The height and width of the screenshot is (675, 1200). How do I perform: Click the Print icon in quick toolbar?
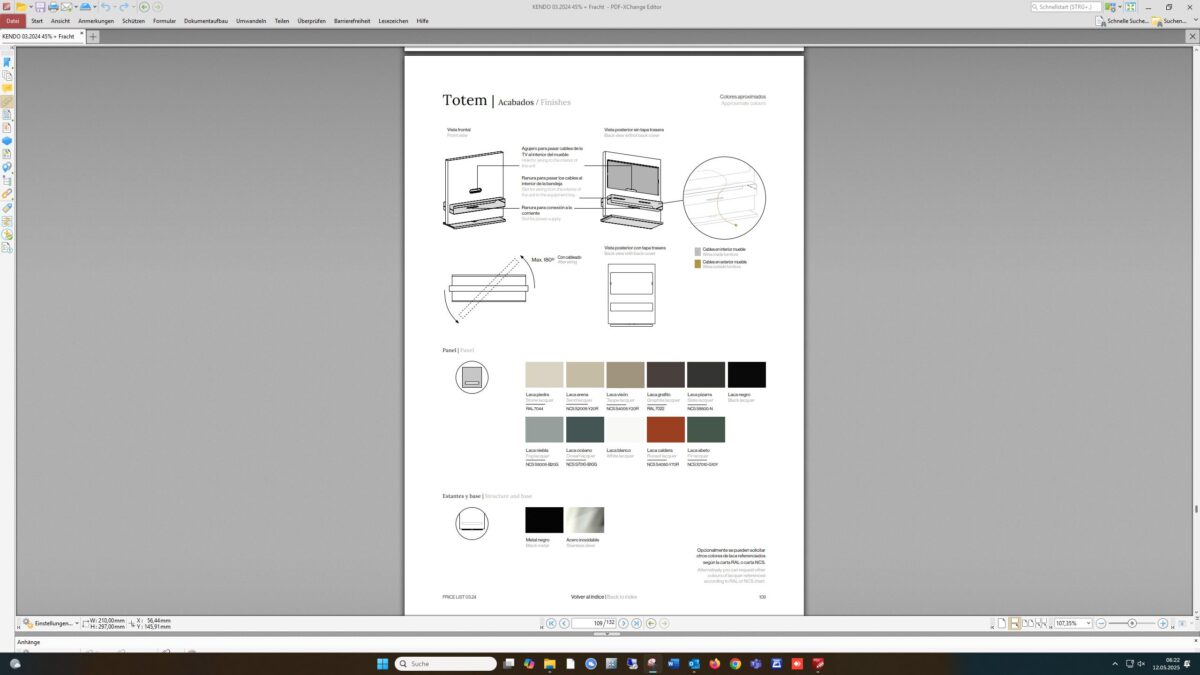(x=53, y=7)
